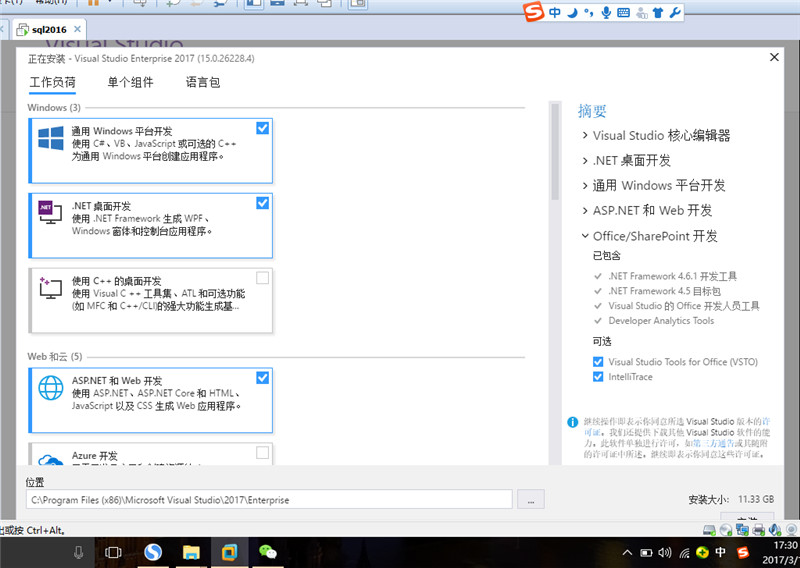
Task: Click the C++ desktop development monitor icon
Action: (x=51, y=288)
